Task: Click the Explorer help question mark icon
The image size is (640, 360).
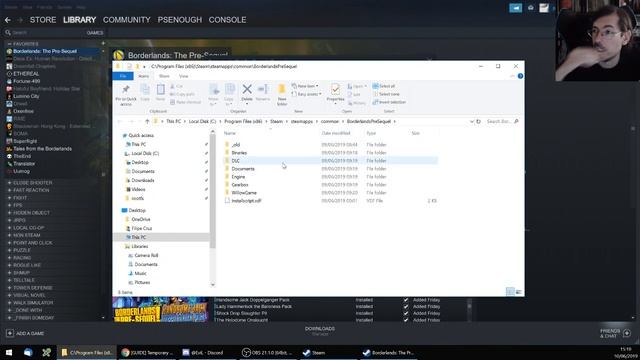Action: (520, 76)
